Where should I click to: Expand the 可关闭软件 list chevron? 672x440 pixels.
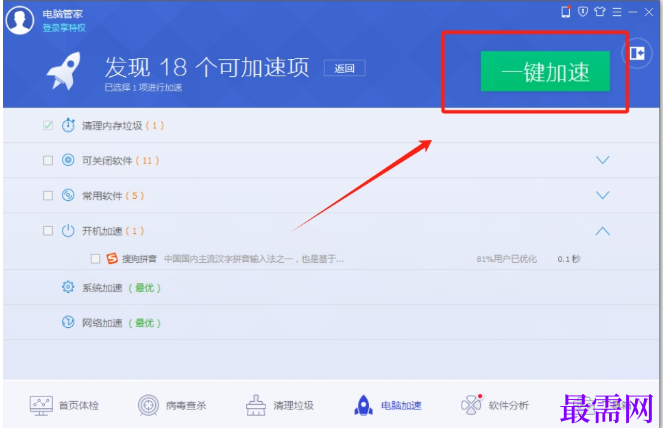pyautogui.click(x=603, y=160)
